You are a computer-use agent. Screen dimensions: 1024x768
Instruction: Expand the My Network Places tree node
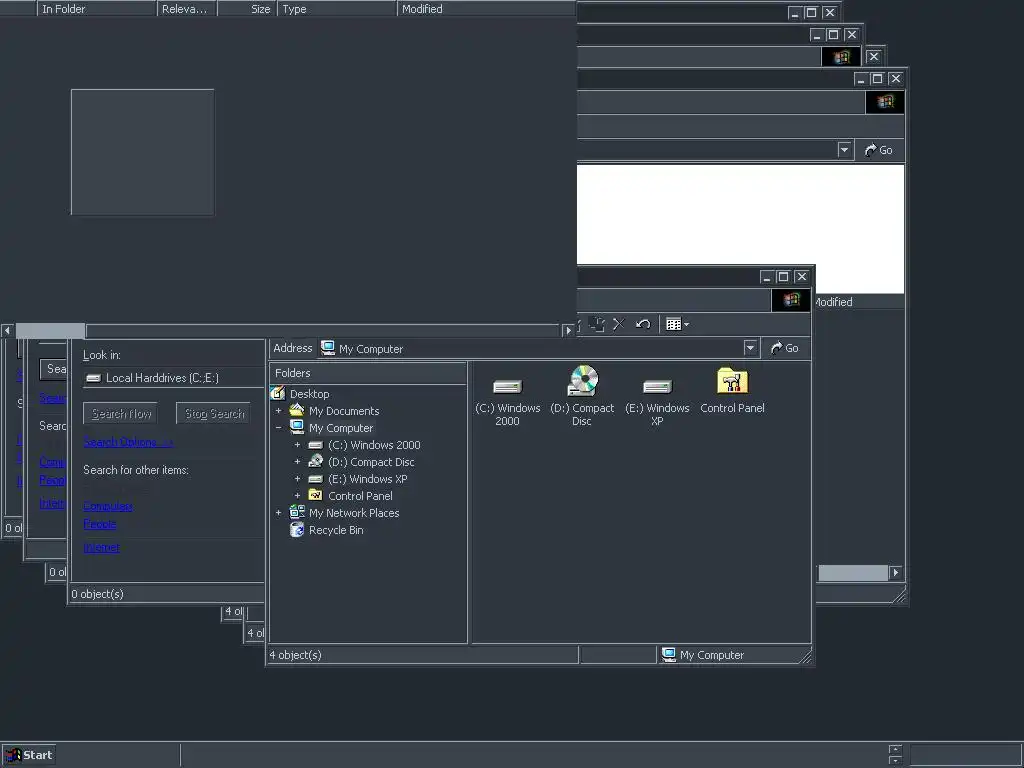click(279, 513)
